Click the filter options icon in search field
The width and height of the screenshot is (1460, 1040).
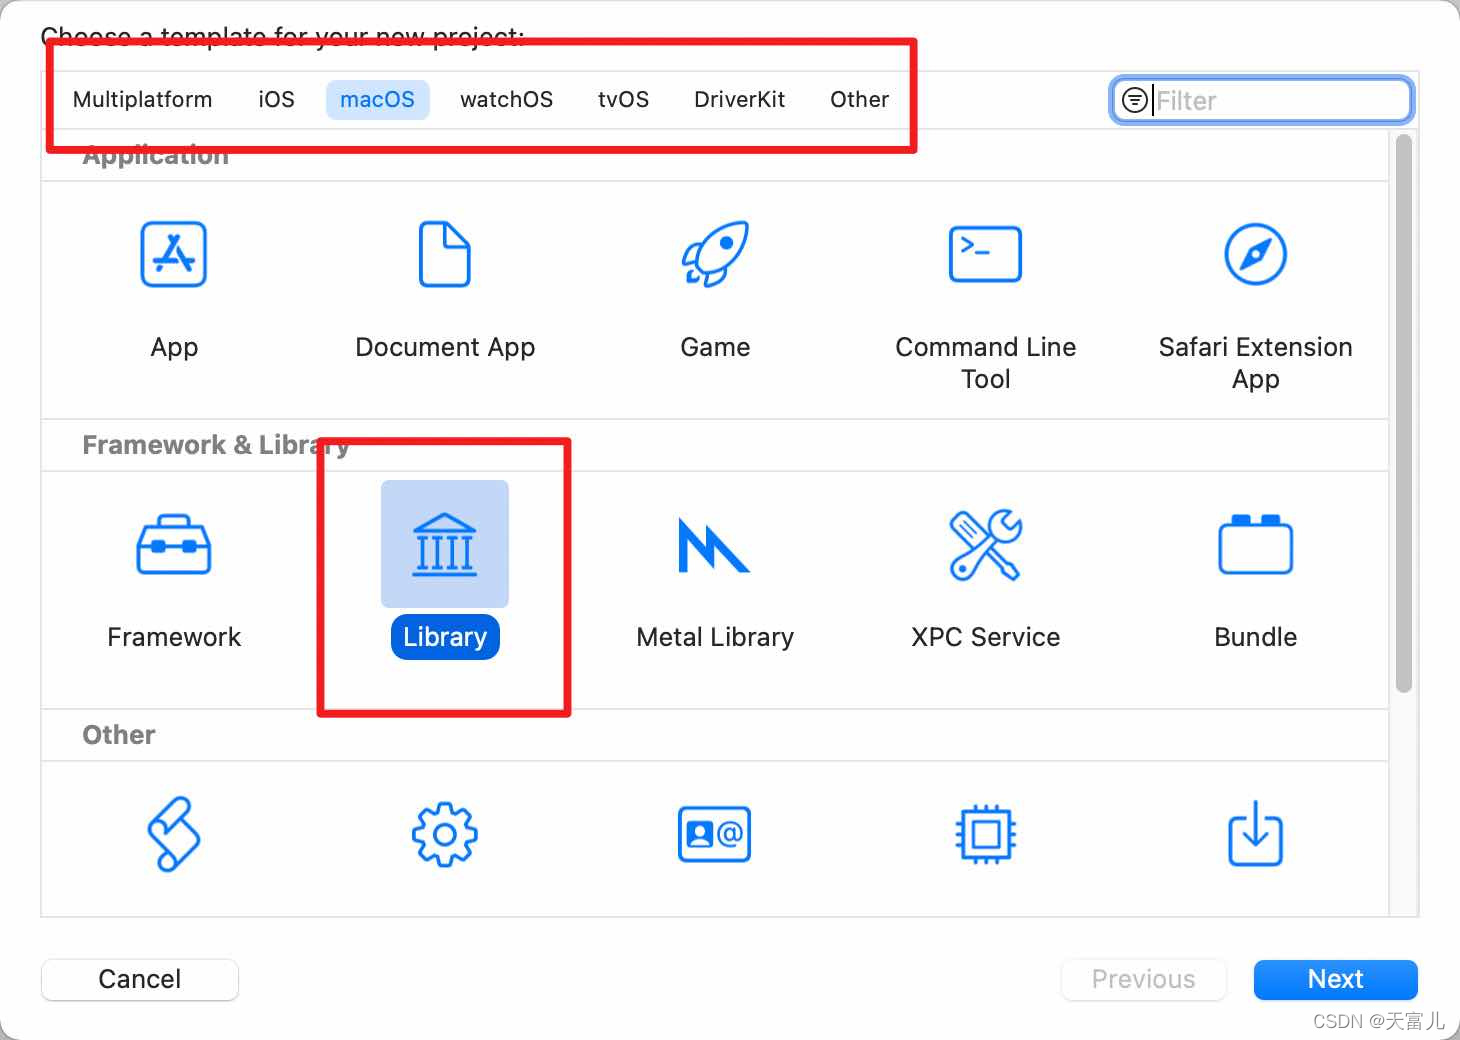click(1135, 100)
